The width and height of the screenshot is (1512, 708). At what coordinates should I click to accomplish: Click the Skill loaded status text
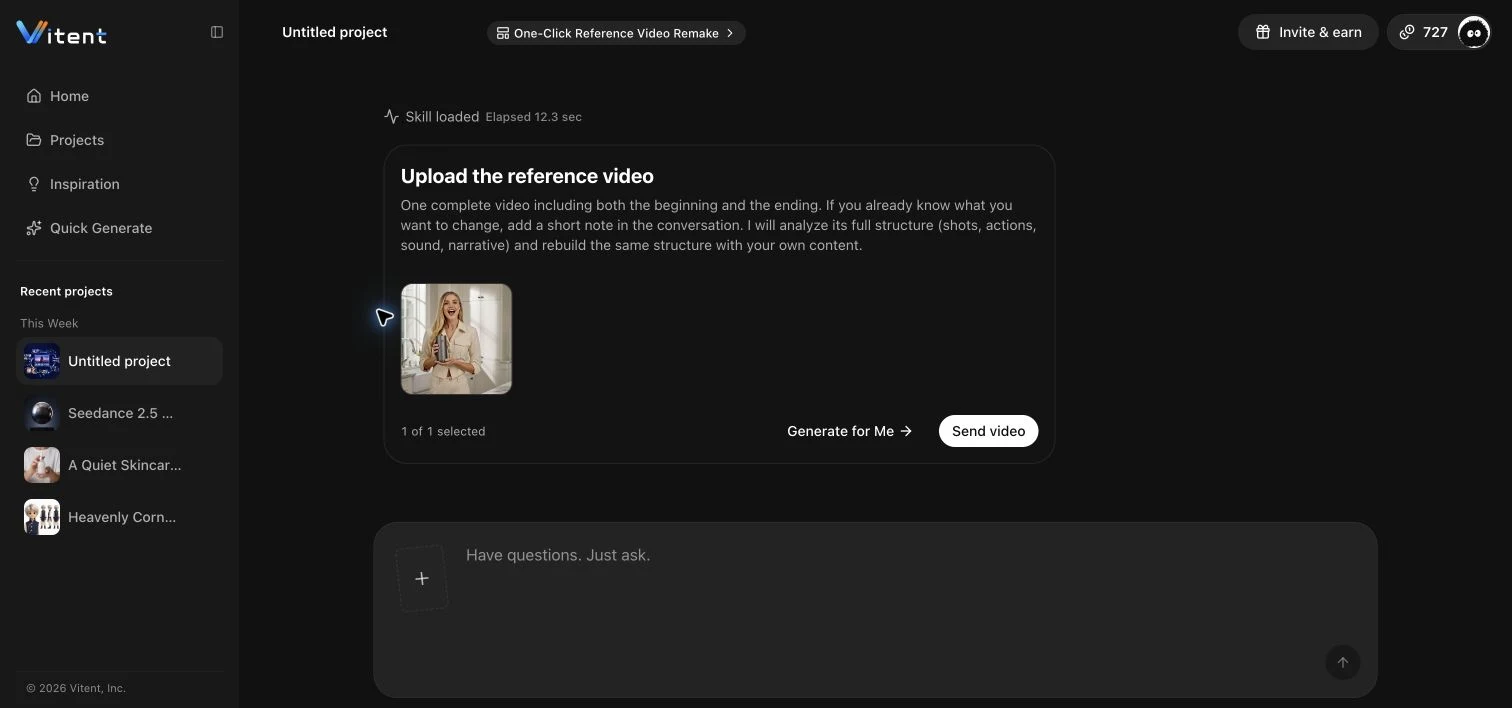pos(442,117)
